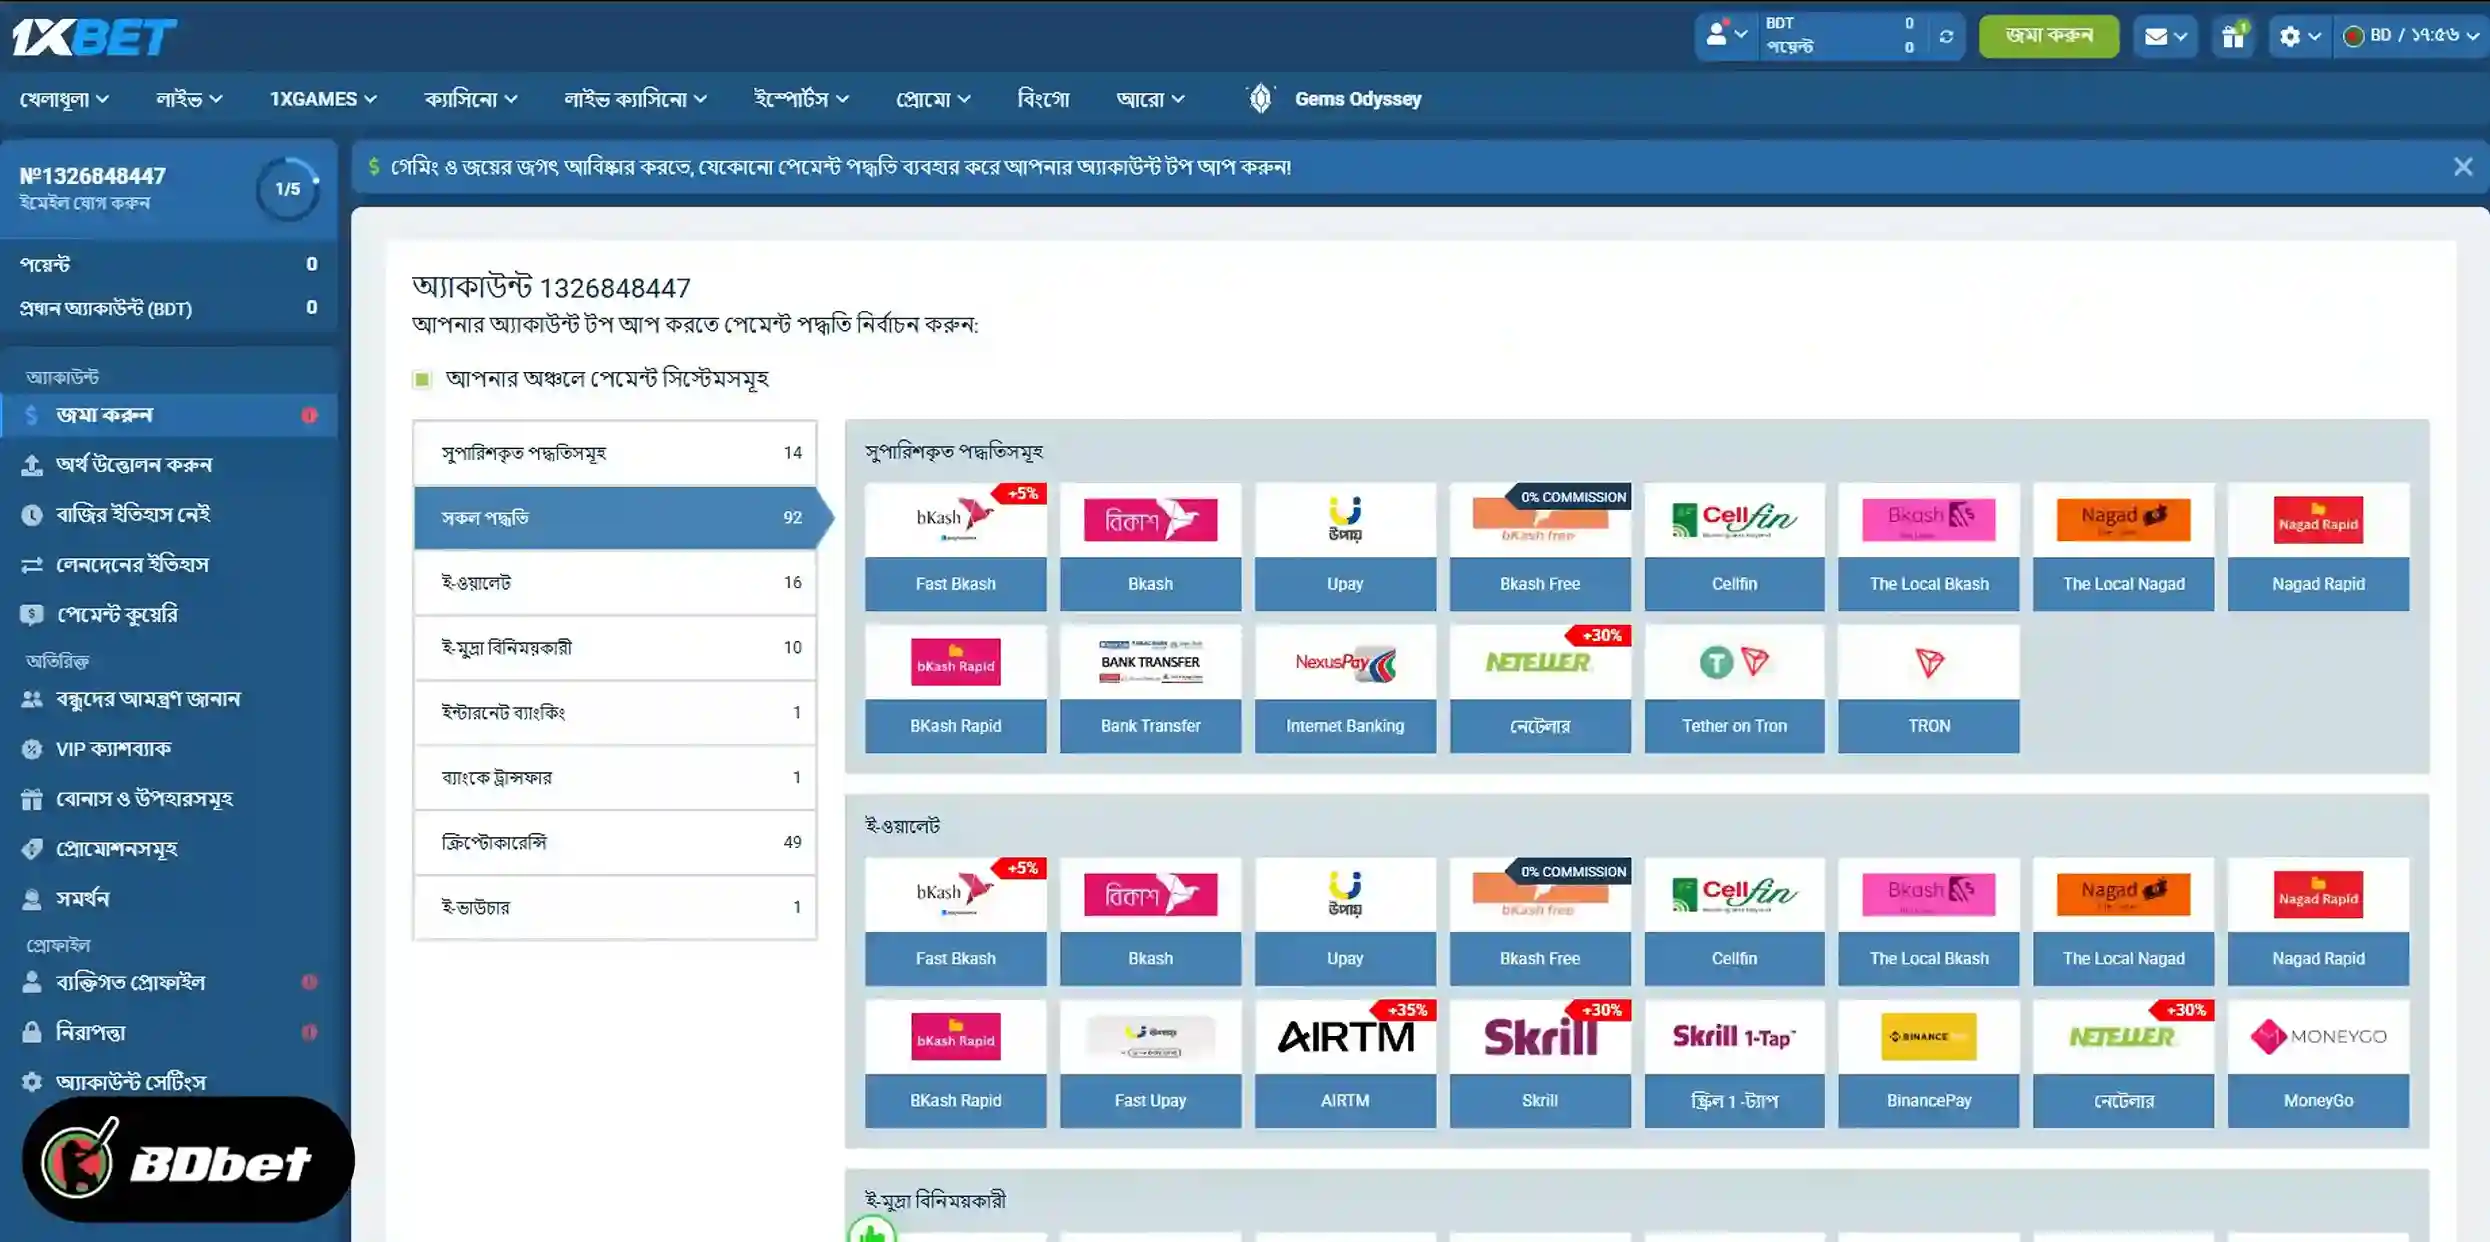Click the BDbet badge logo

(x=188, y=1160)
